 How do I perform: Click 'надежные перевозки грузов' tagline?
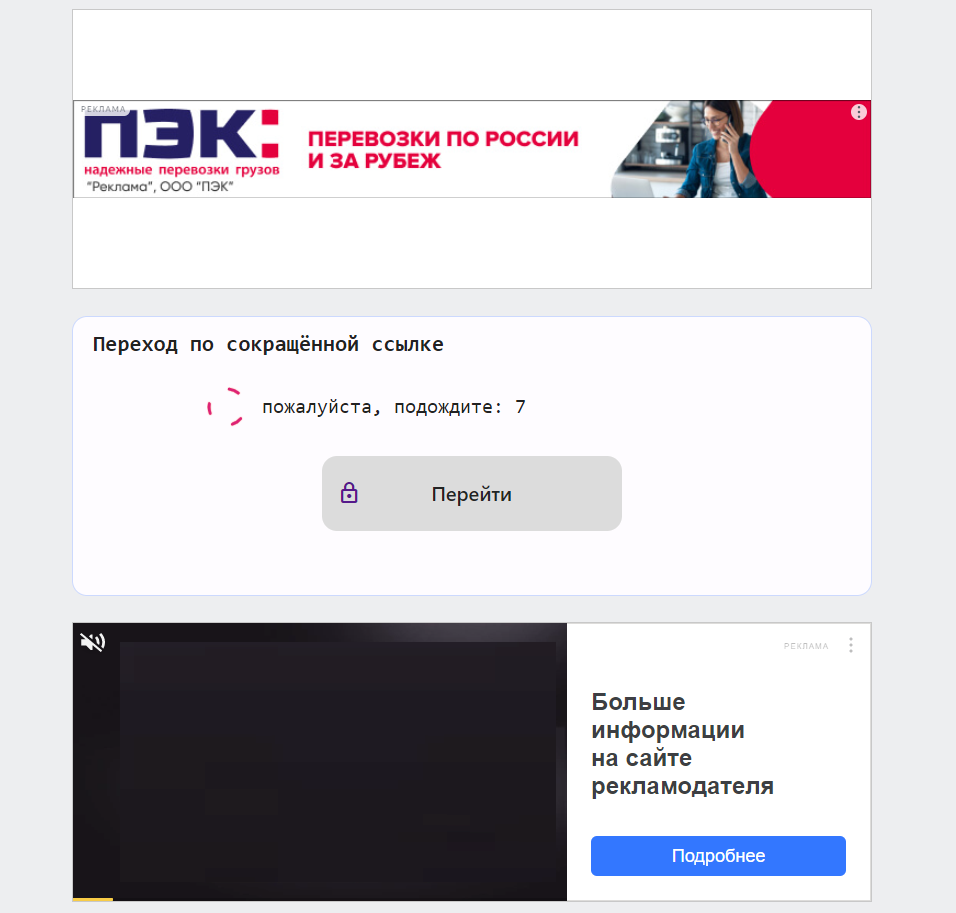(182, 170)
